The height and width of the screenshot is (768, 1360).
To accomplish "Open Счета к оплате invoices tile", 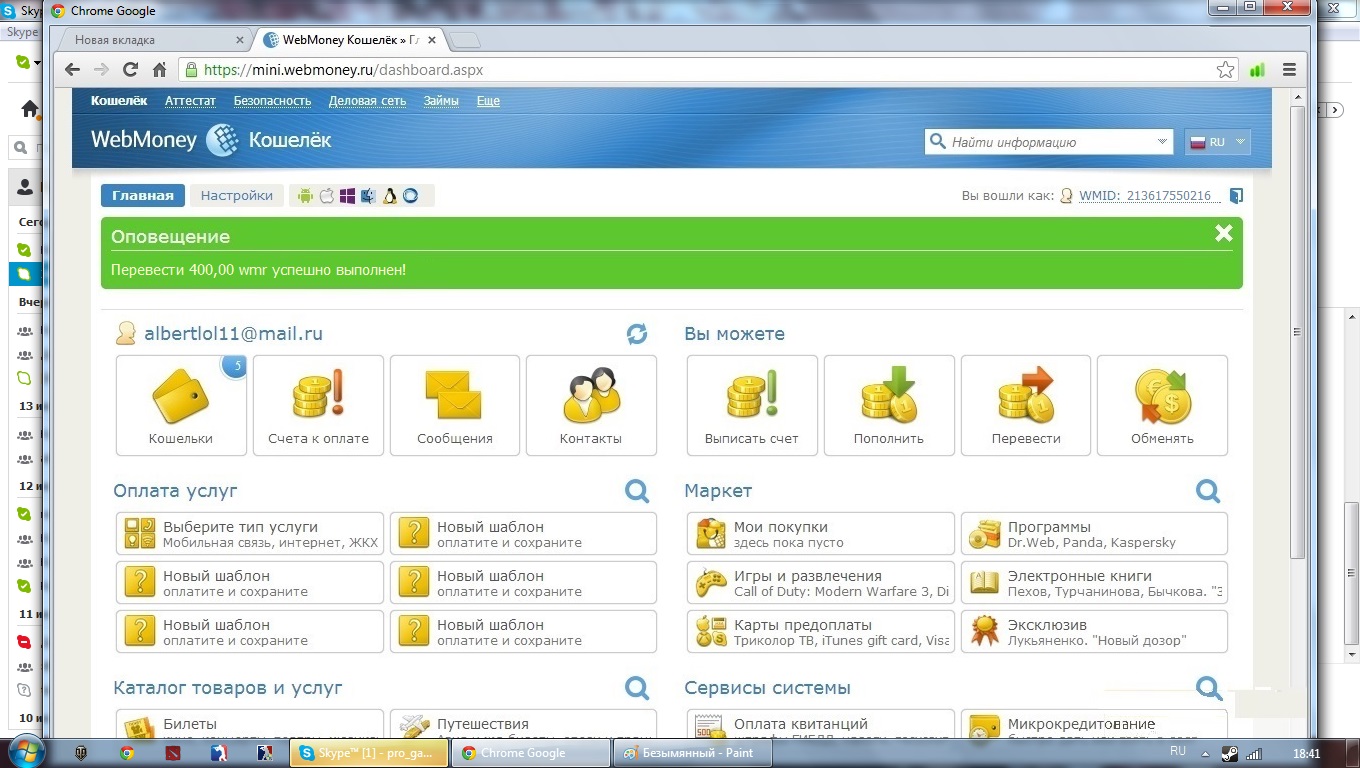I will click(x=318, y=405).
